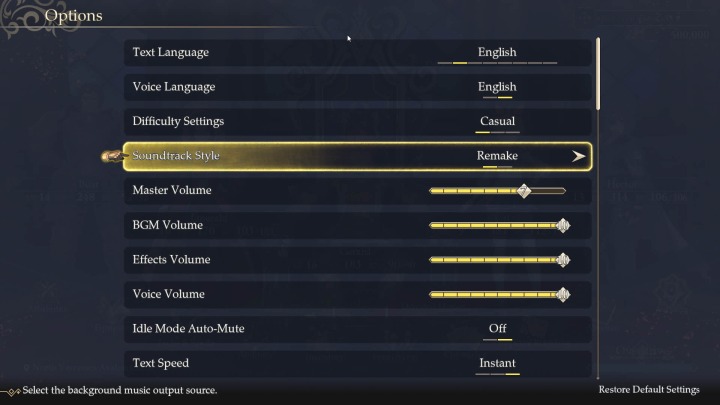Click the Effects Volume diamond handle

(563, 260)
